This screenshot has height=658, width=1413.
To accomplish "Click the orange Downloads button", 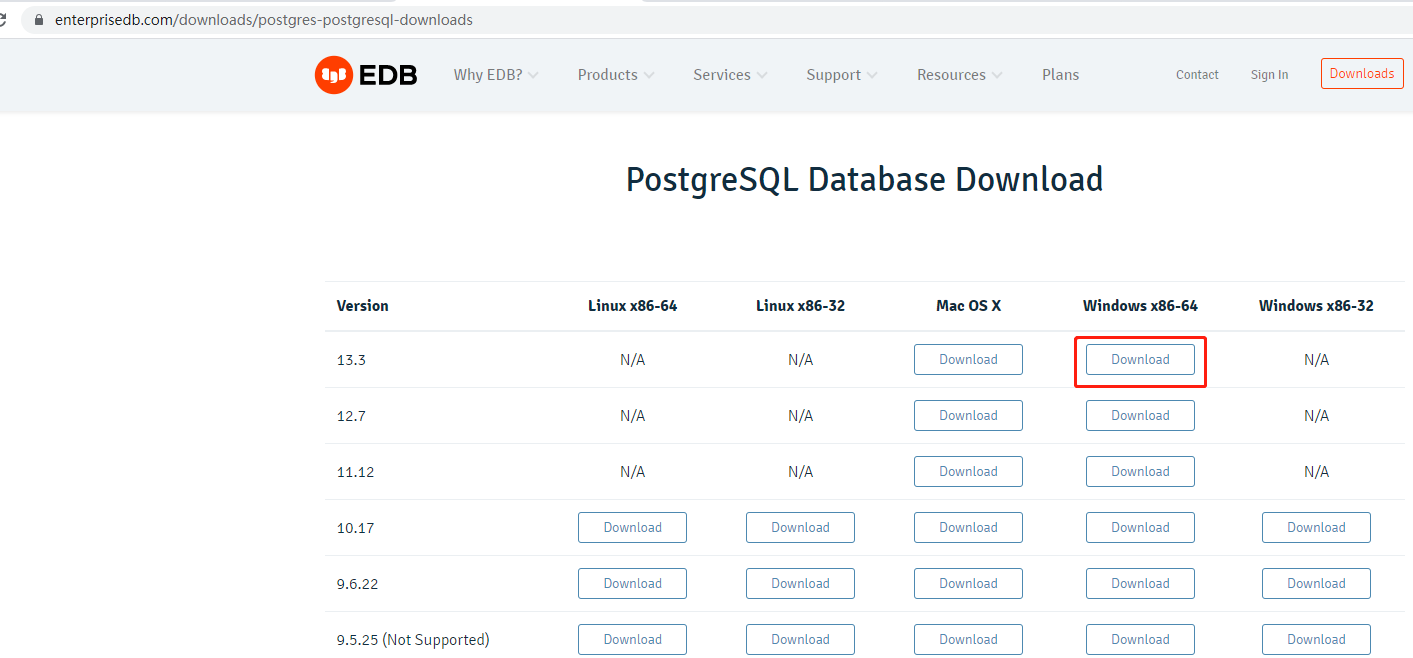I will (x=1362, y=74).
